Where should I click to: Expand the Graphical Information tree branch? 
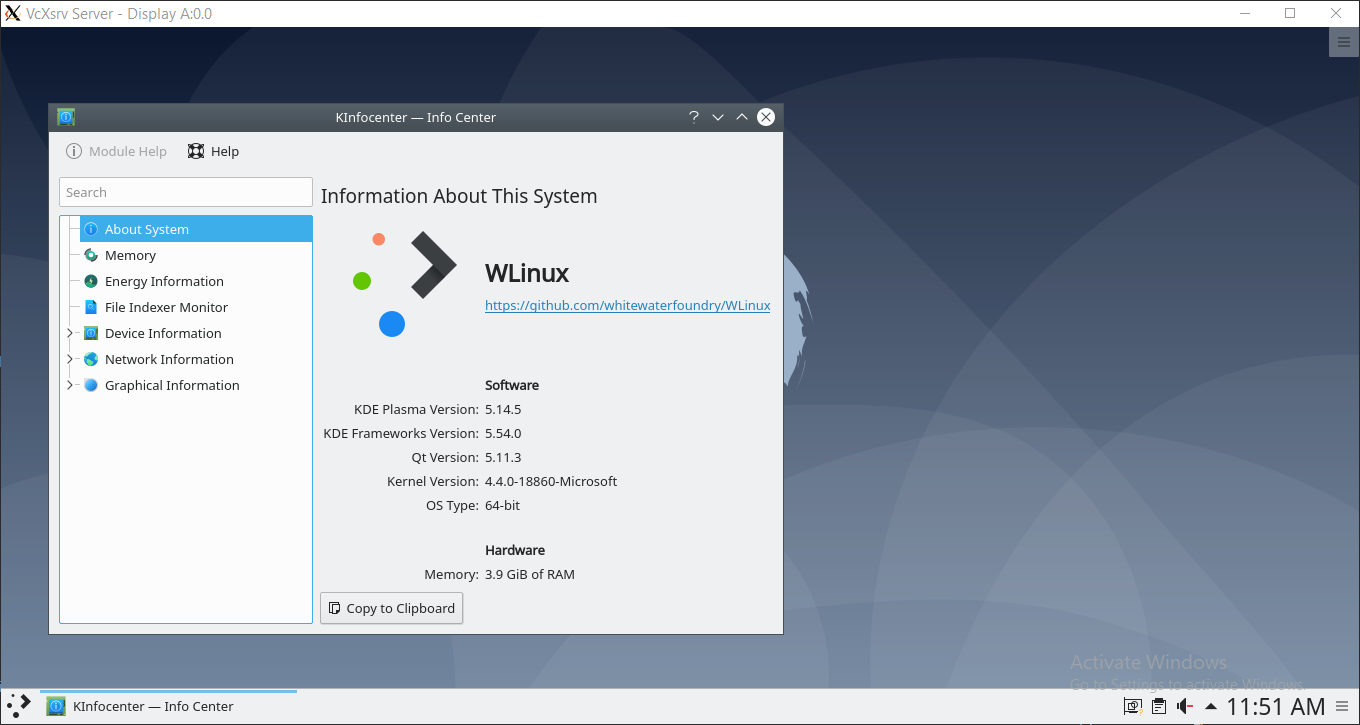[x=69, y=385]
